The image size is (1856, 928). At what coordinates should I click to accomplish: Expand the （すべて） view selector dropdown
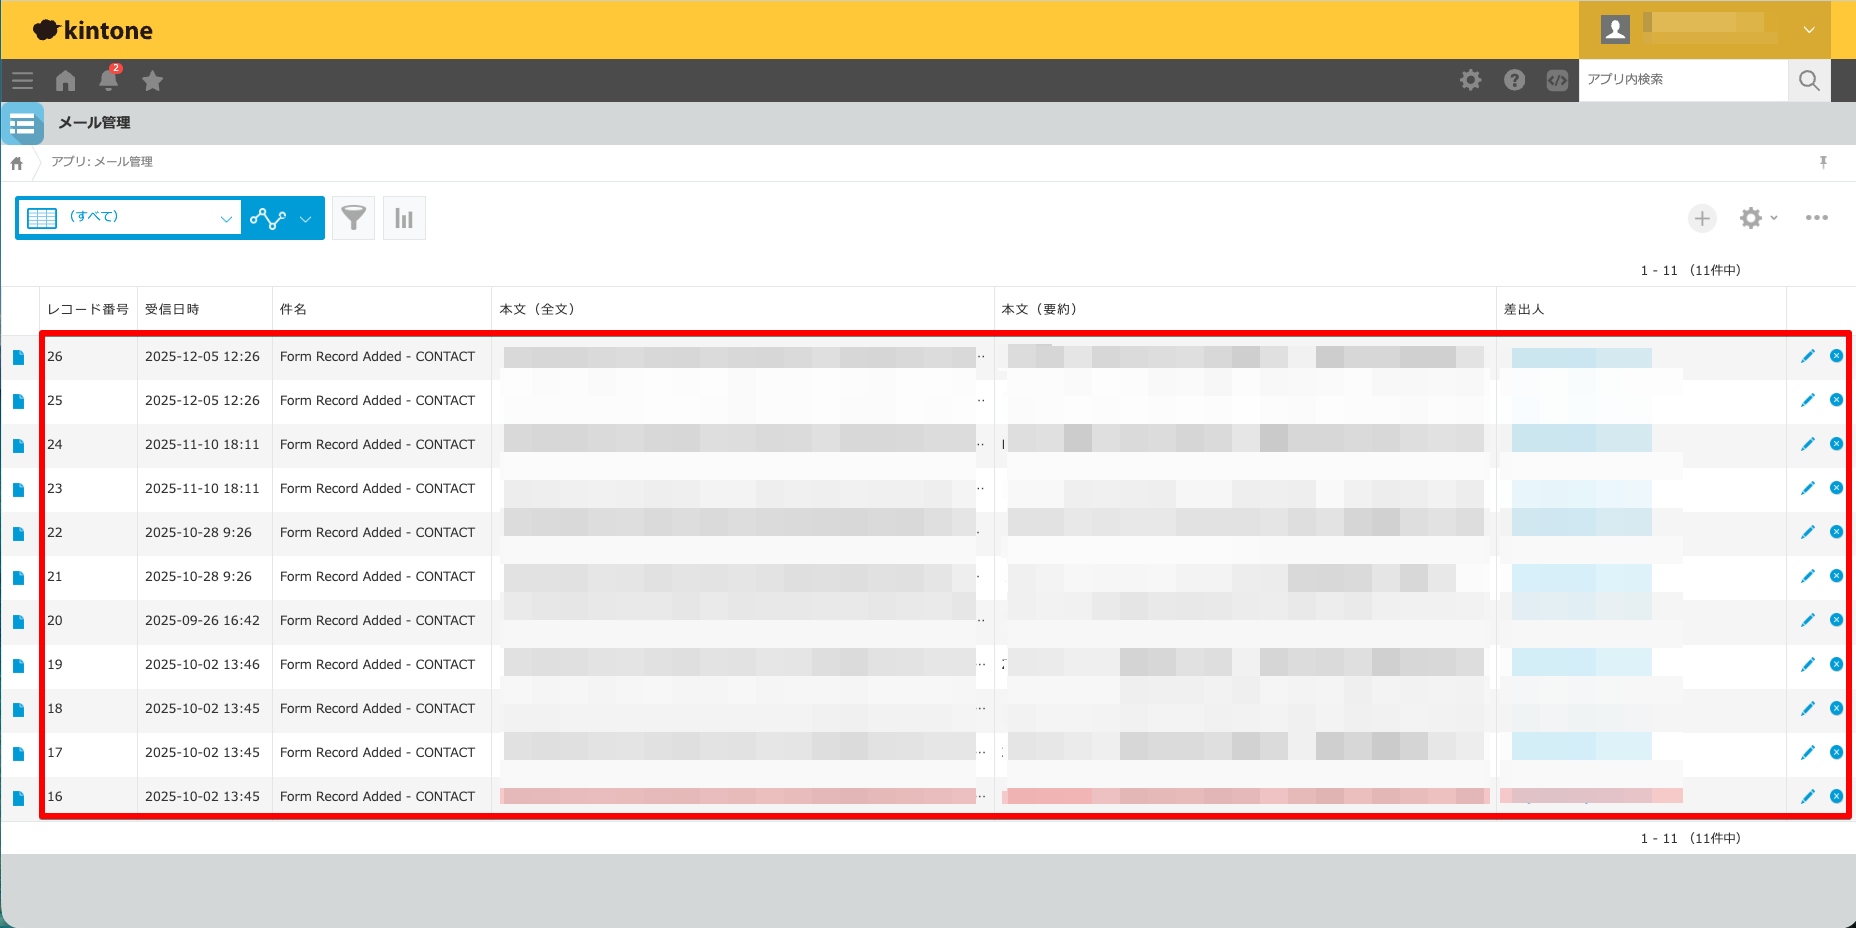point(227,217)
